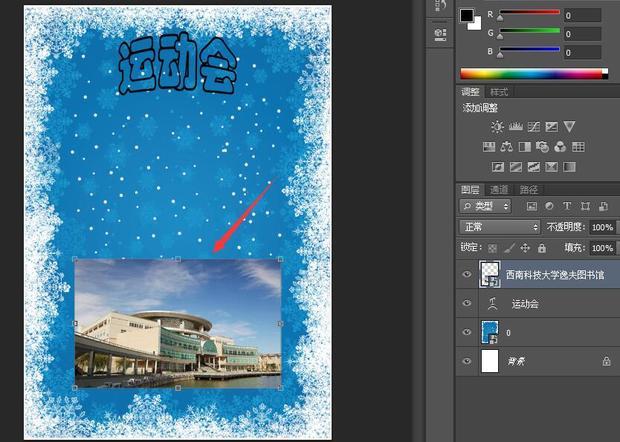Add a Curves adjustment
The width and height of the screenshot is (620, 442).
[x=533, y=127]
